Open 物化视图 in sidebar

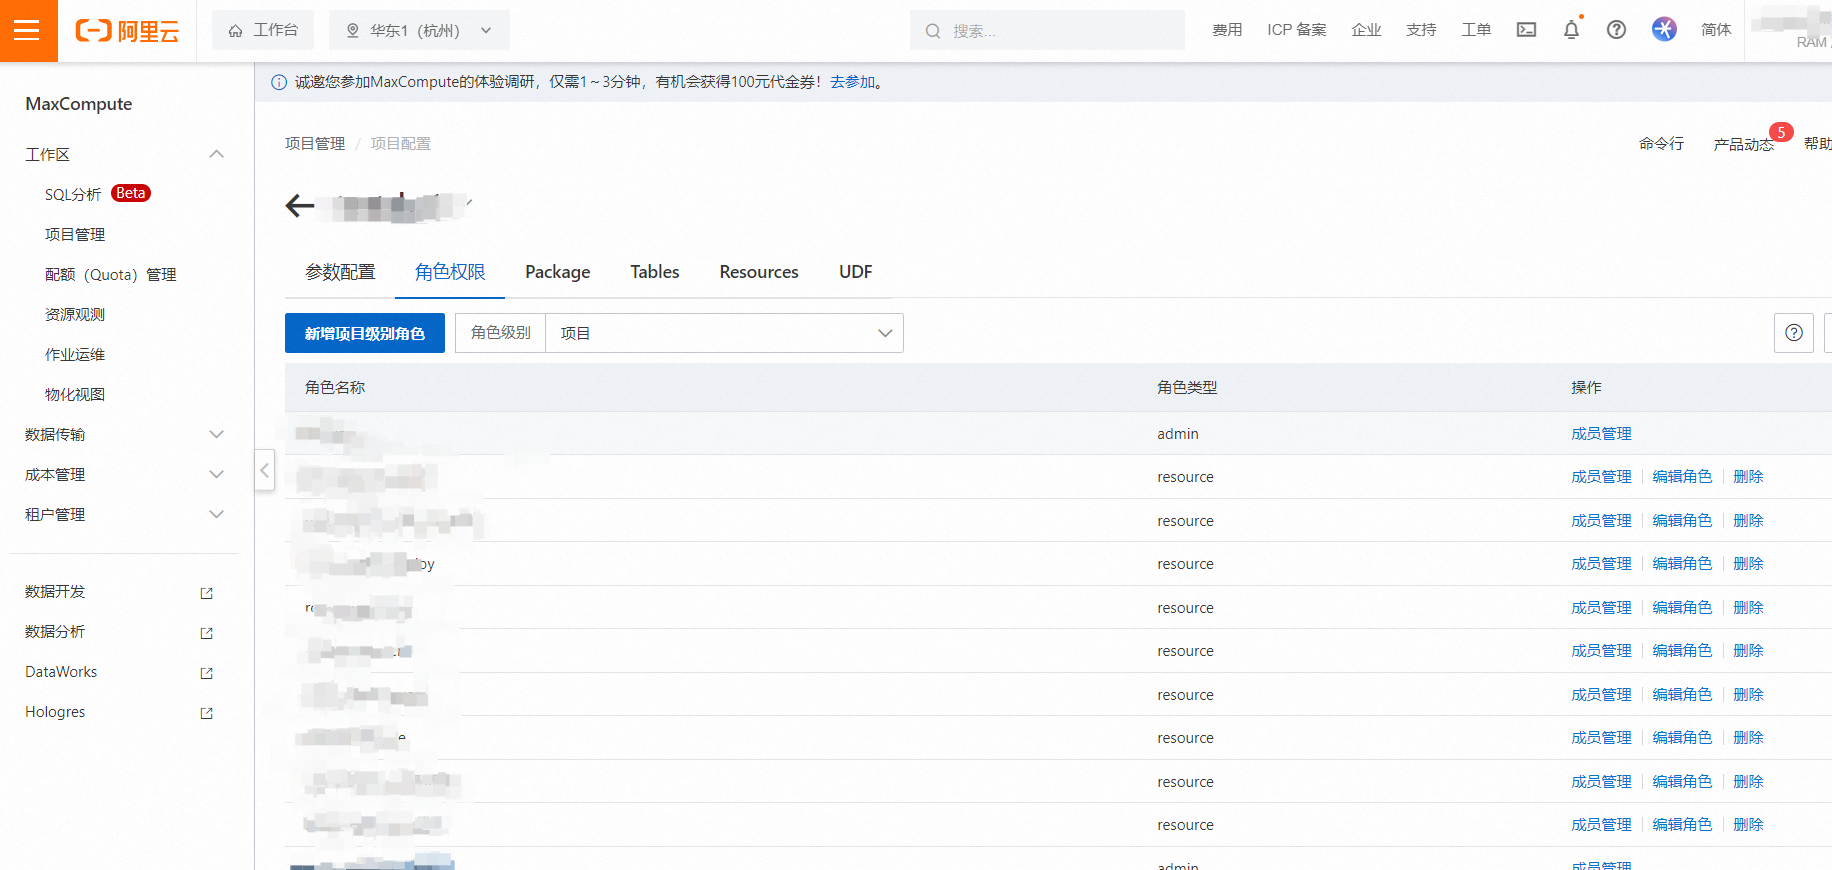pos(75,394)
